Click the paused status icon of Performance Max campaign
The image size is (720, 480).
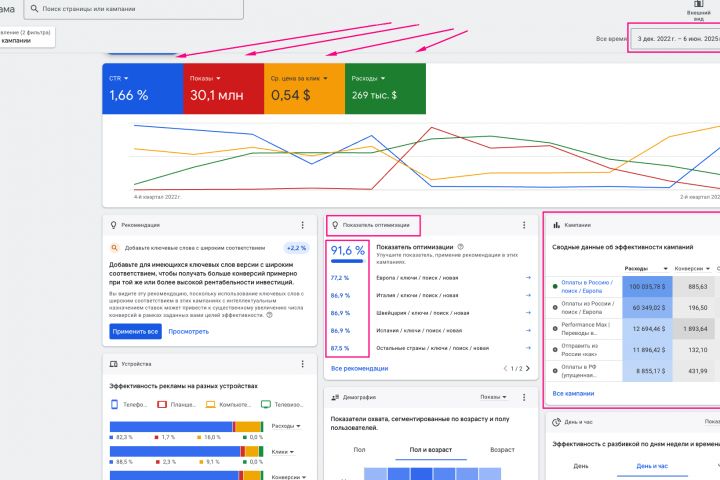[x=555, y=328]
